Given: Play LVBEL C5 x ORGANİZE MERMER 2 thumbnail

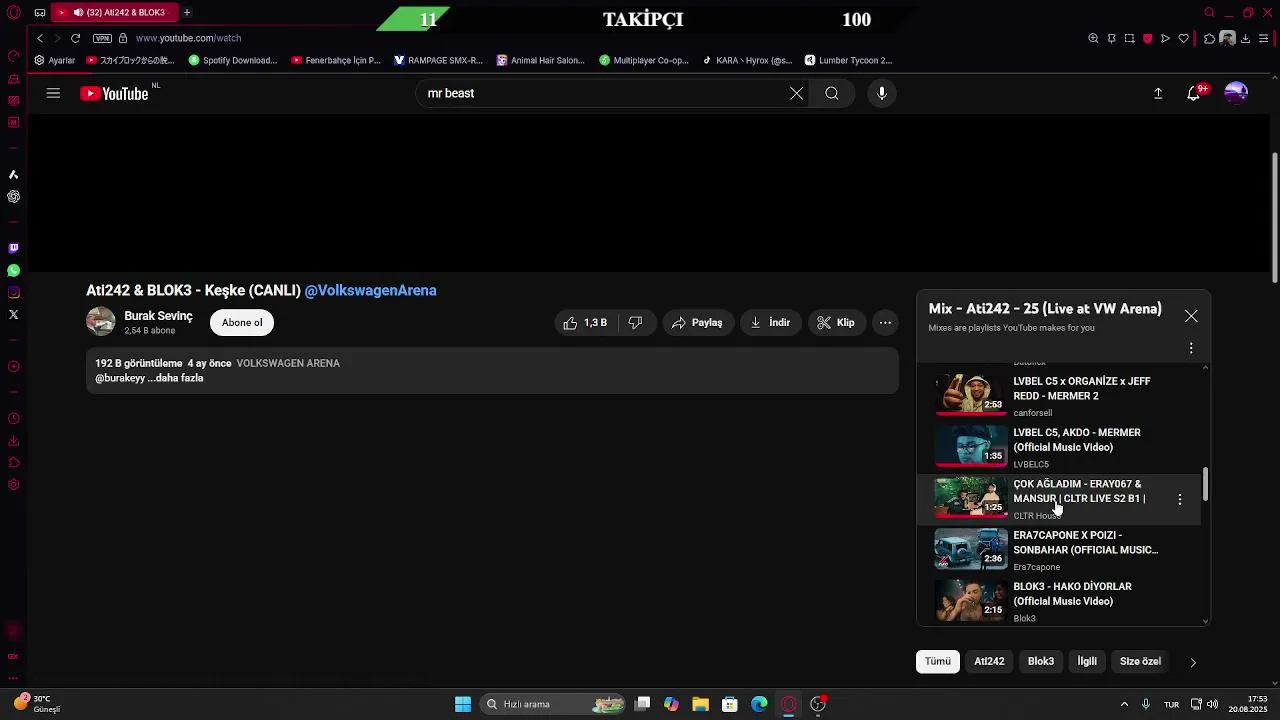Looking at the screenshot, I should 970,394.
